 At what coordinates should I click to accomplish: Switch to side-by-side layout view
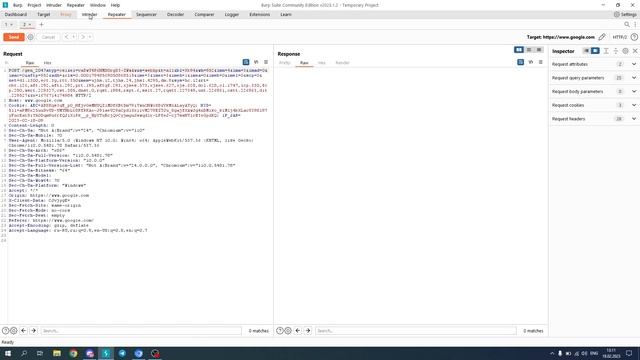point(519,50)
